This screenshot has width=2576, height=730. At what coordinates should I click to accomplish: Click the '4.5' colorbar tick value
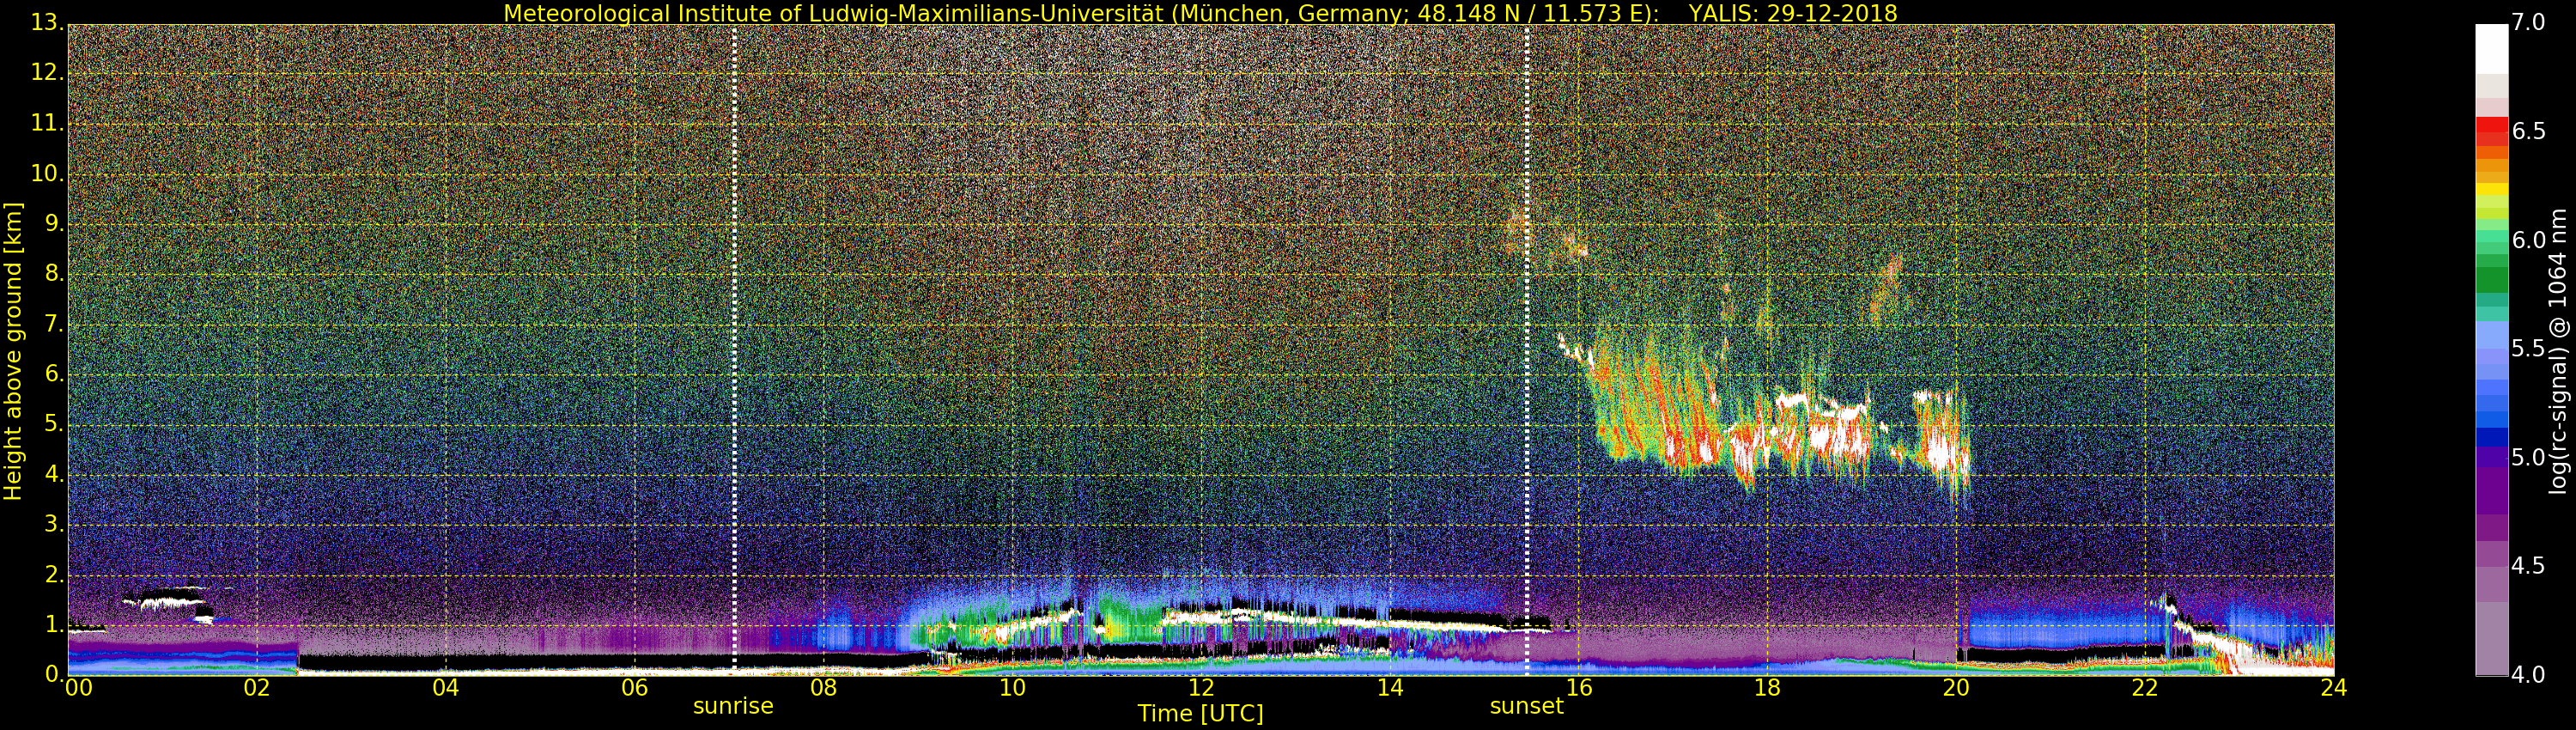coord(2529,566)
